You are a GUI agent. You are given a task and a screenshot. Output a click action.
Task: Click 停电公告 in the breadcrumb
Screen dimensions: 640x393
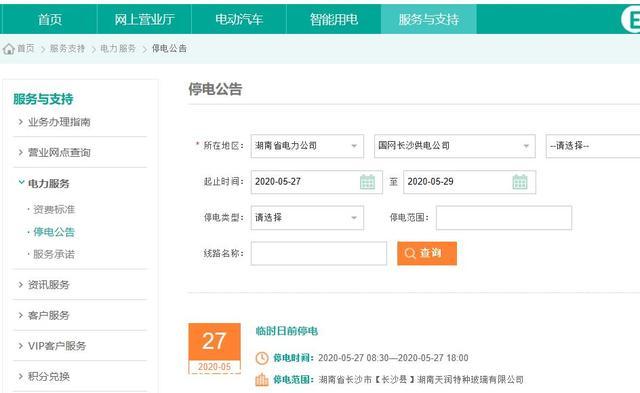click(x=169, y=49)
